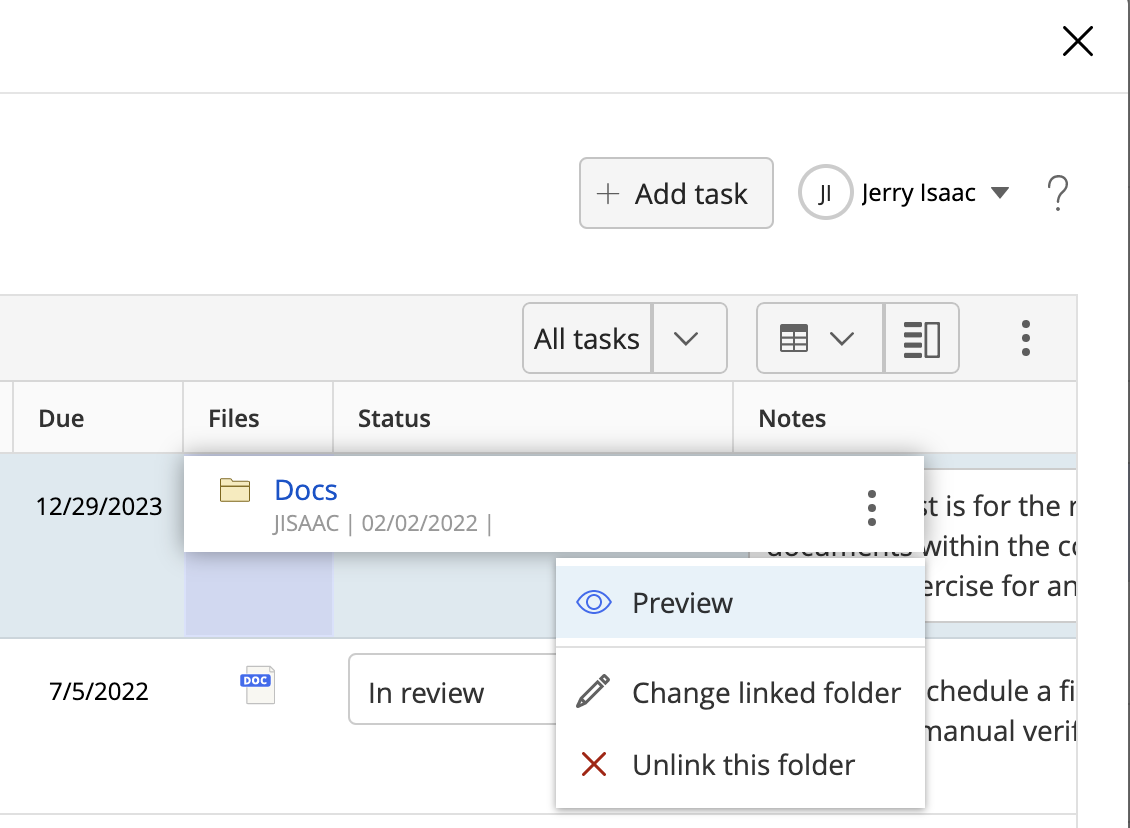Image resolution: width=1130 pixels, height=828 pixels.
Task: Open the Docs folder three-dot menu
Action: [x=872, y=508]
